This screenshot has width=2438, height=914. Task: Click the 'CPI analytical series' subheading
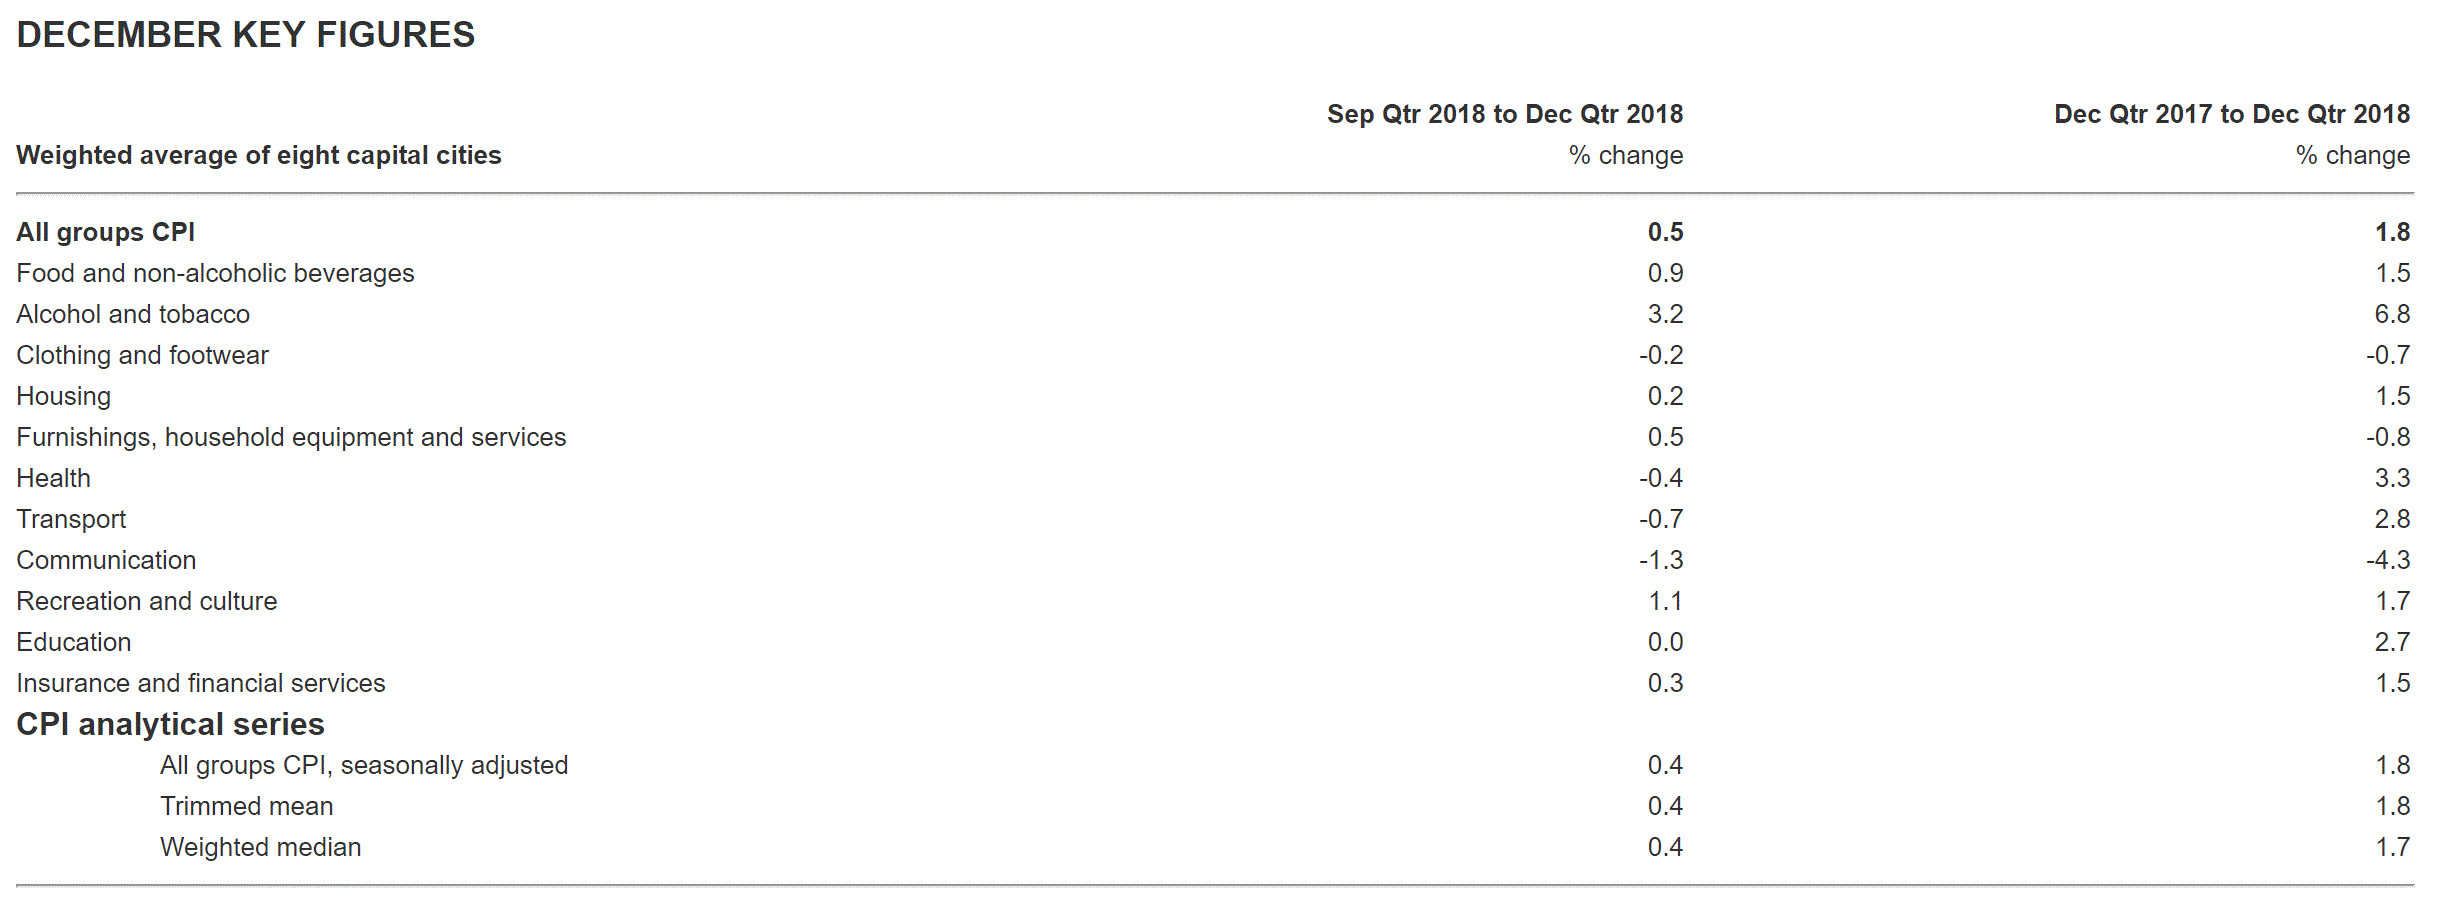click(x=170, y=724)
